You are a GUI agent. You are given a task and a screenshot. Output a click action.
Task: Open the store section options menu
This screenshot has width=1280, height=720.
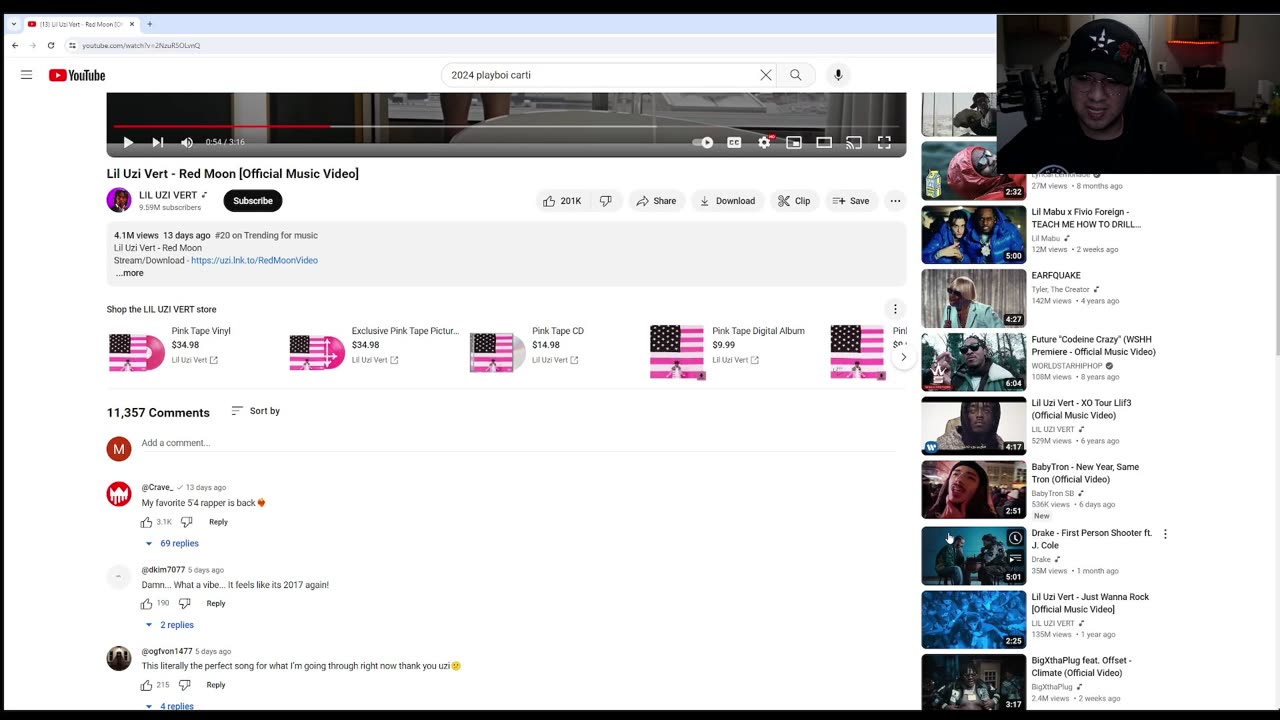point(895,309)
